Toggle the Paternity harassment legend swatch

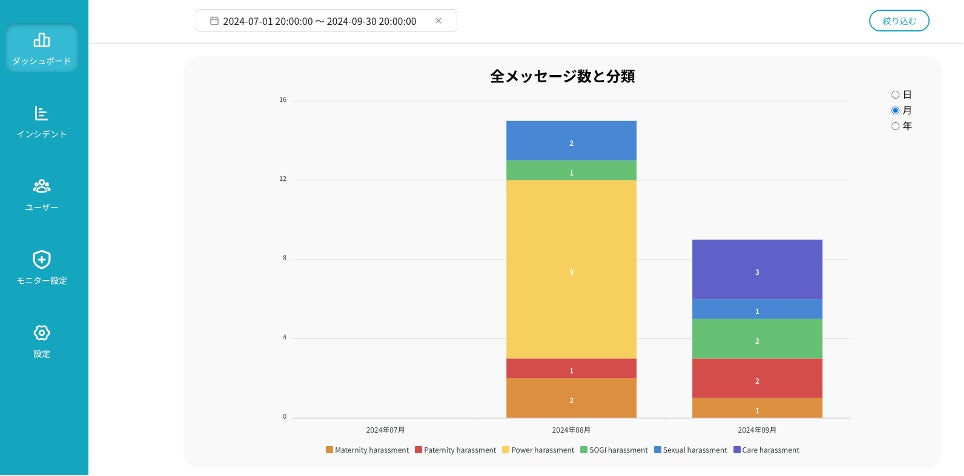[418, 450]
